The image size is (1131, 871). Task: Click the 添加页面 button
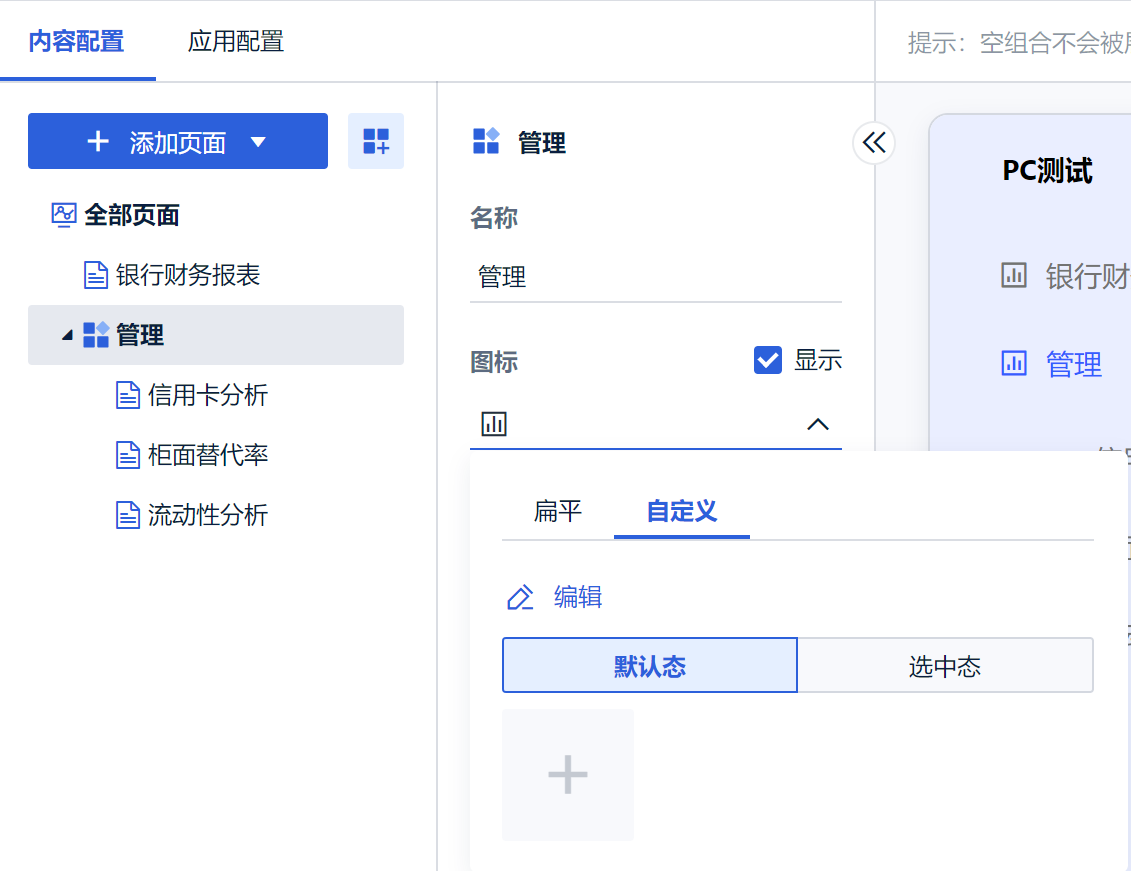pyautogui.click(x=160, y=142)
